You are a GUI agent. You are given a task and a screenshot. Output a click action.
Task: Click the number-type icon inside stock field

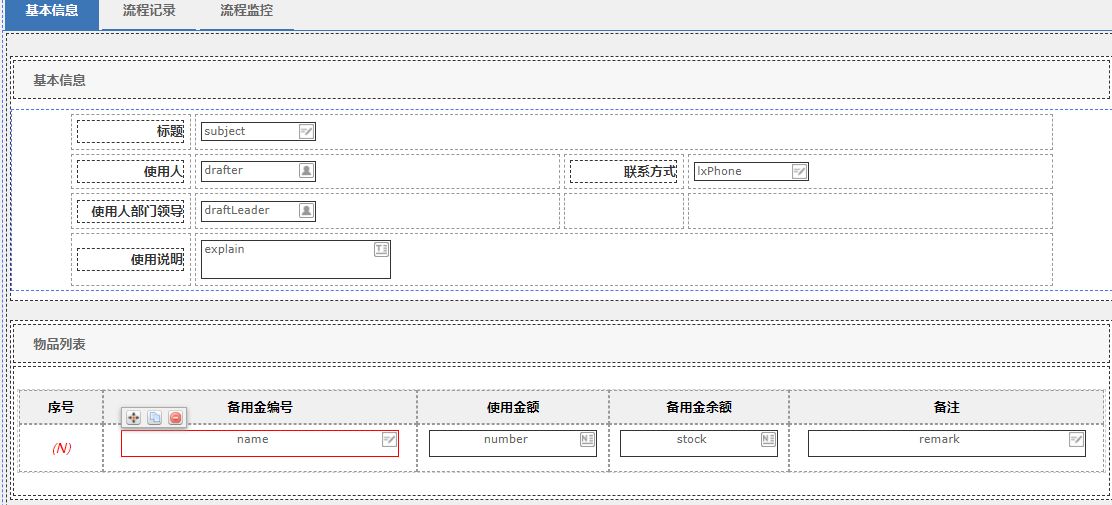[768, 440]
